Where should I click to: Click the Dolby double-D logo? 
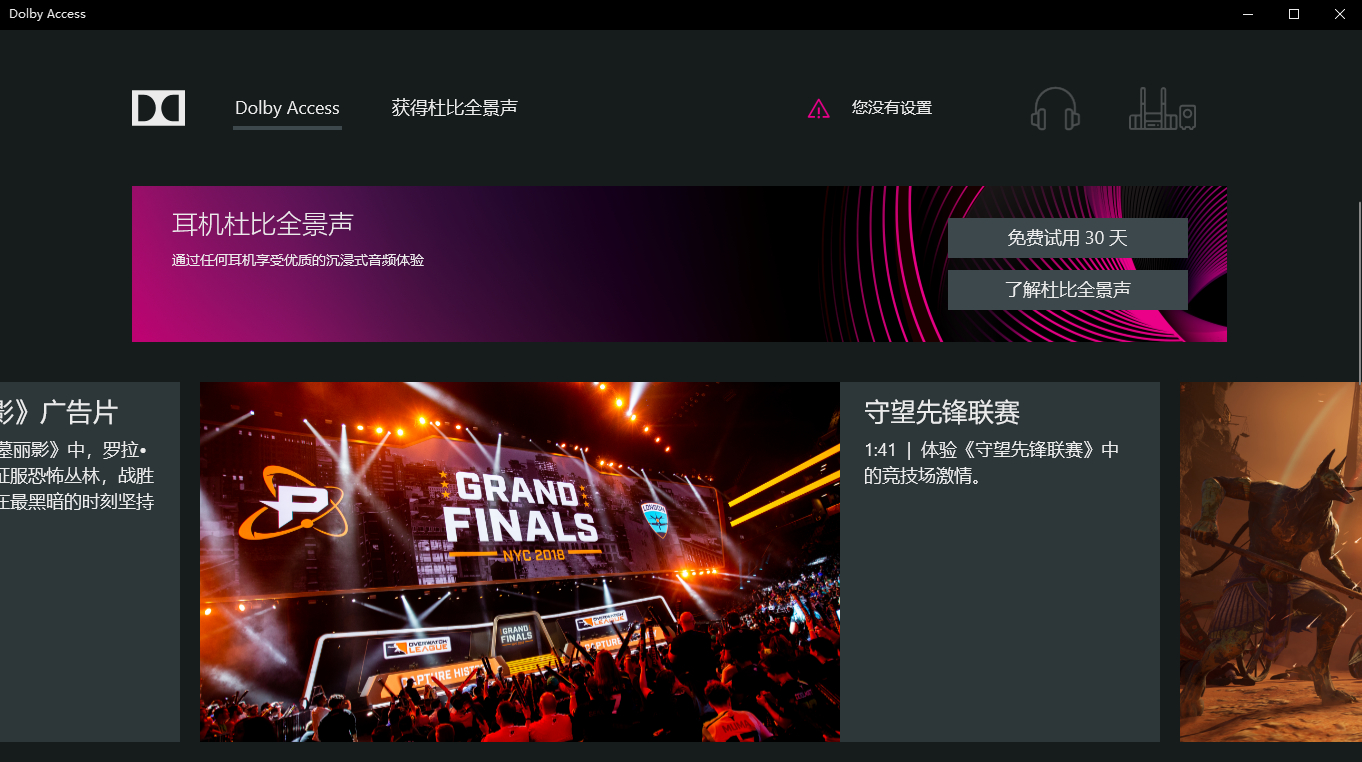click(158, 108)
